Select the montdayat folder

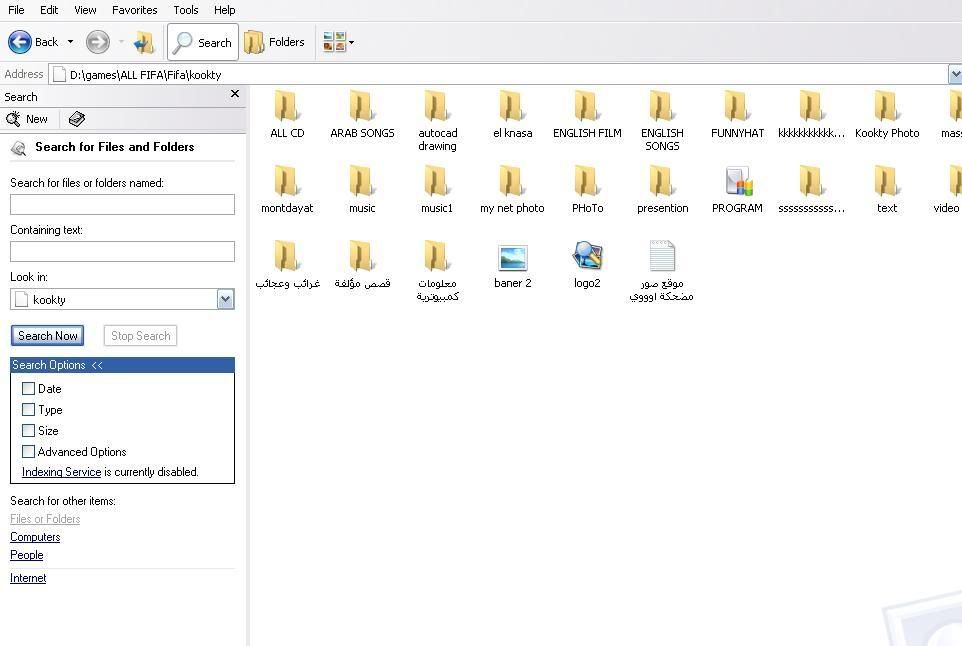287,190
